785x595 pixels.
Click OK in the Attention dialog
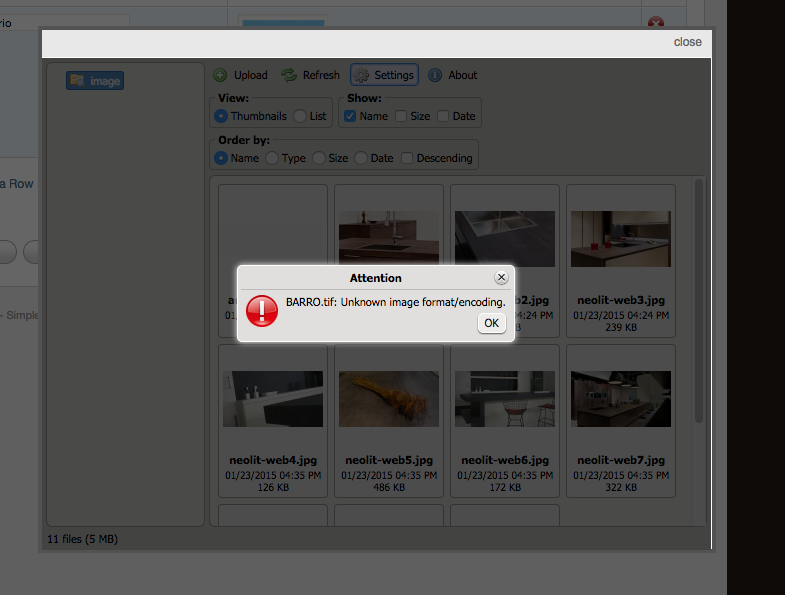[x=492, y=323]
